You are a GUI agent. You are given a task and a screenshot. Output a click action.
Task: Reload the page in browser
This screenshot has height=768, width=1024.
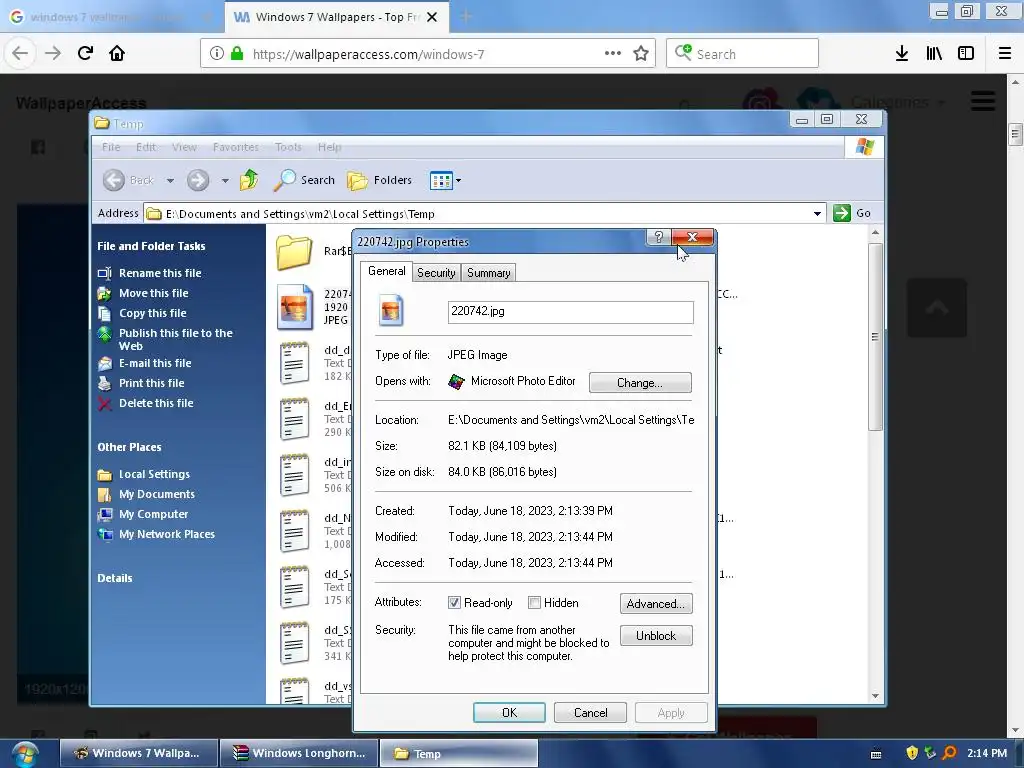click(85, 53)
